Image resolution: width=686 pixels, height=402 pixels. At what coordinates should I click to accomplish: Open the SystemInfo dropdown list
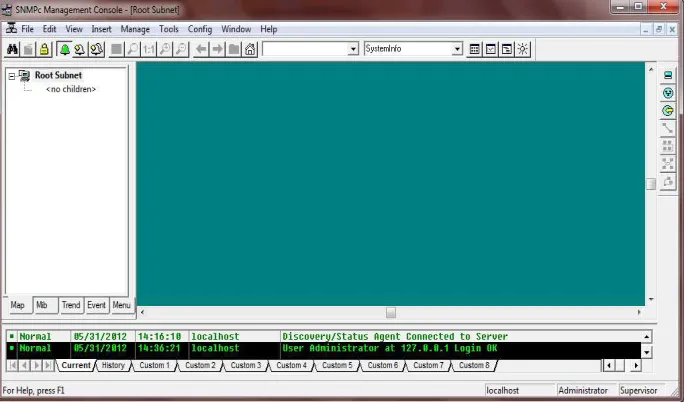point(457,49)
